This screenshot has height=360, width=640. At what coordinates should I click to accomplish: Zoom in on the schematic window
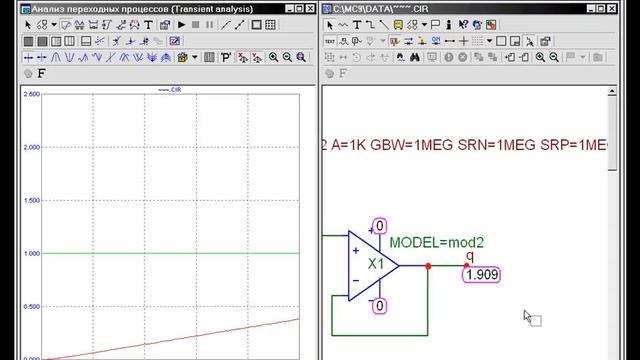pos(540,58)
